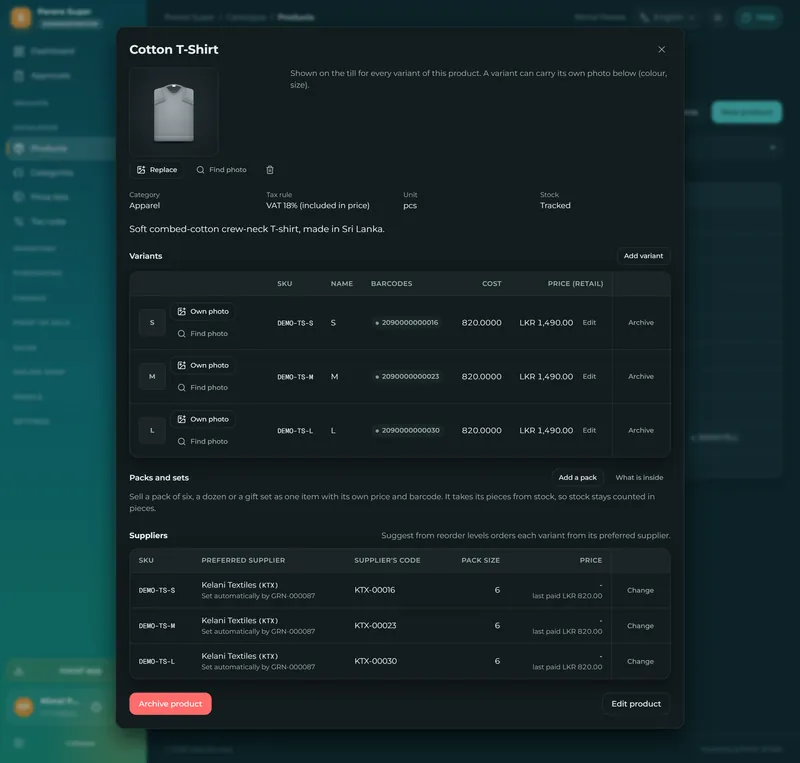
Task: Edit retail price of variant S
Action: click(589, 323)
